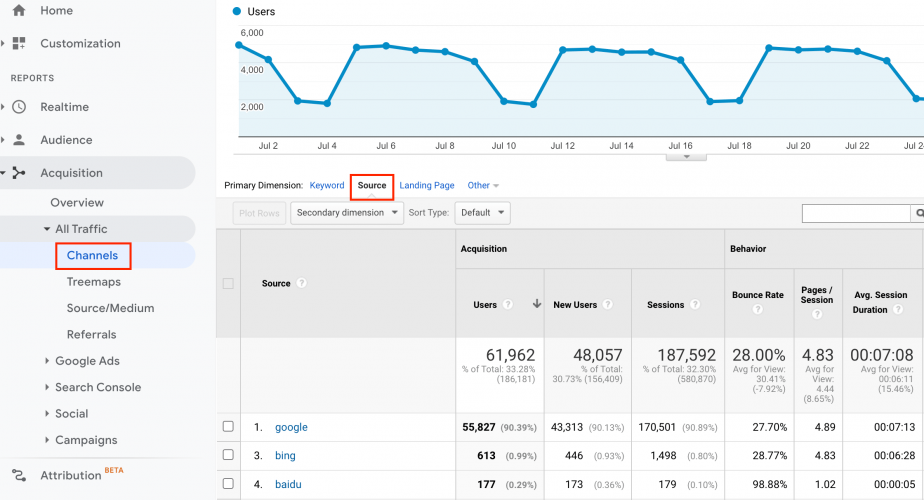Switch primary dimension to Landing Page
Image resolution: width=924 pixels, height=500 pixels.
[x=427, y=185]
